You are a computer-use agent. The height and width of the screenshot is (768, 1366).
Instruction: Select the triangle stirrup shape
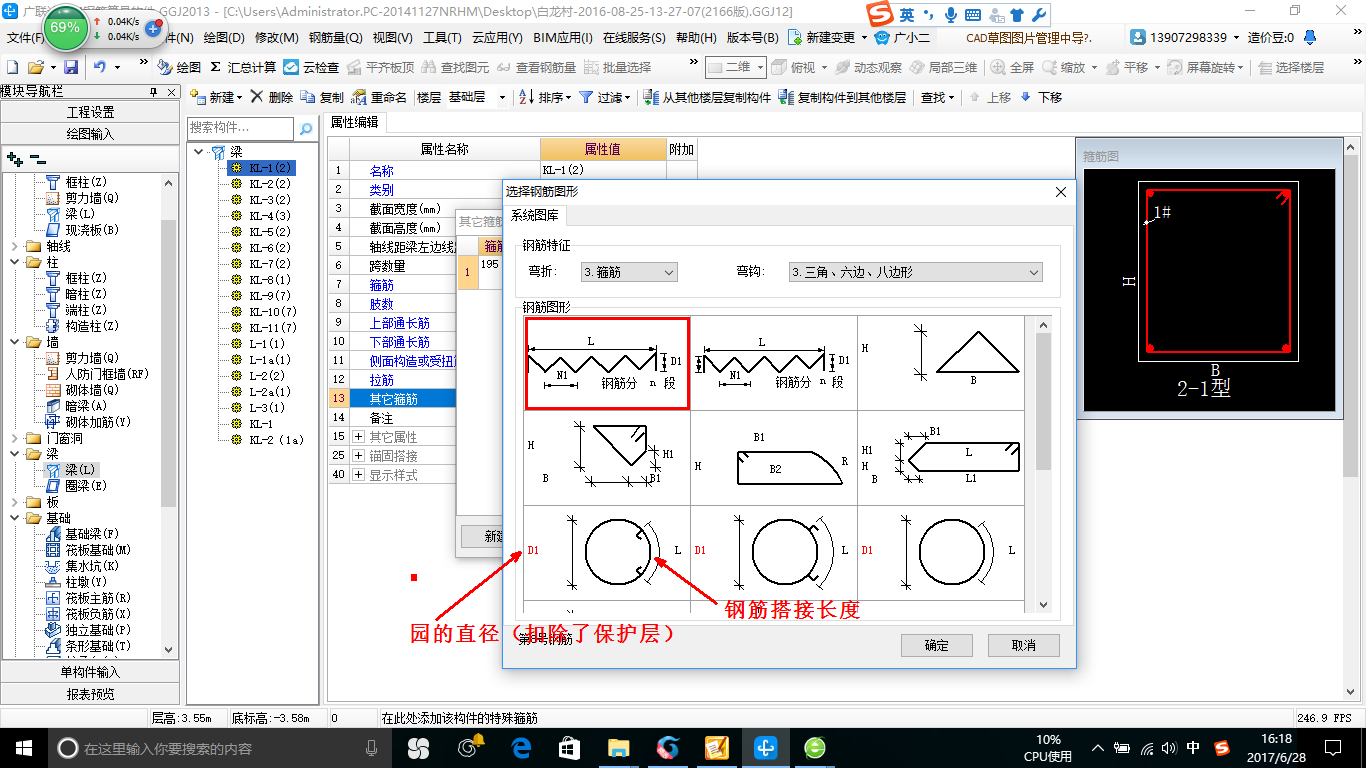point(940,363)
